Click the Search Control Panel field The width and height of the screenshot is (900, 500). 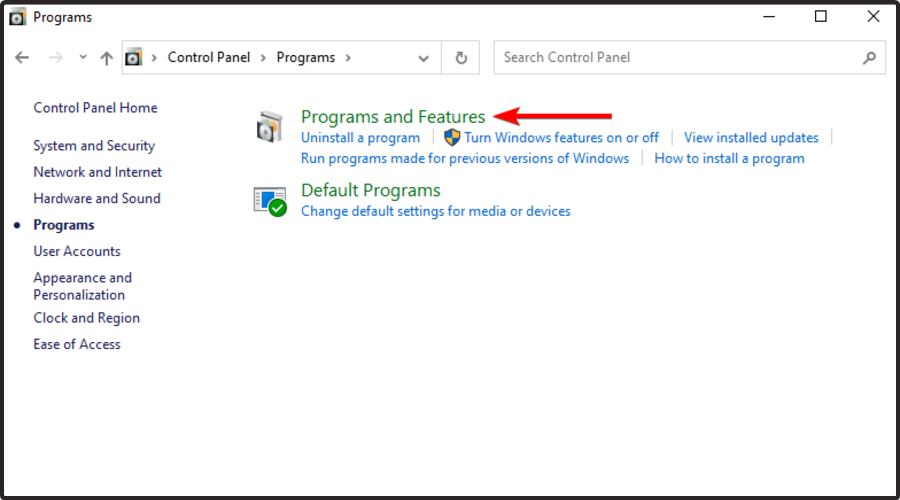(x=689, y=57)
